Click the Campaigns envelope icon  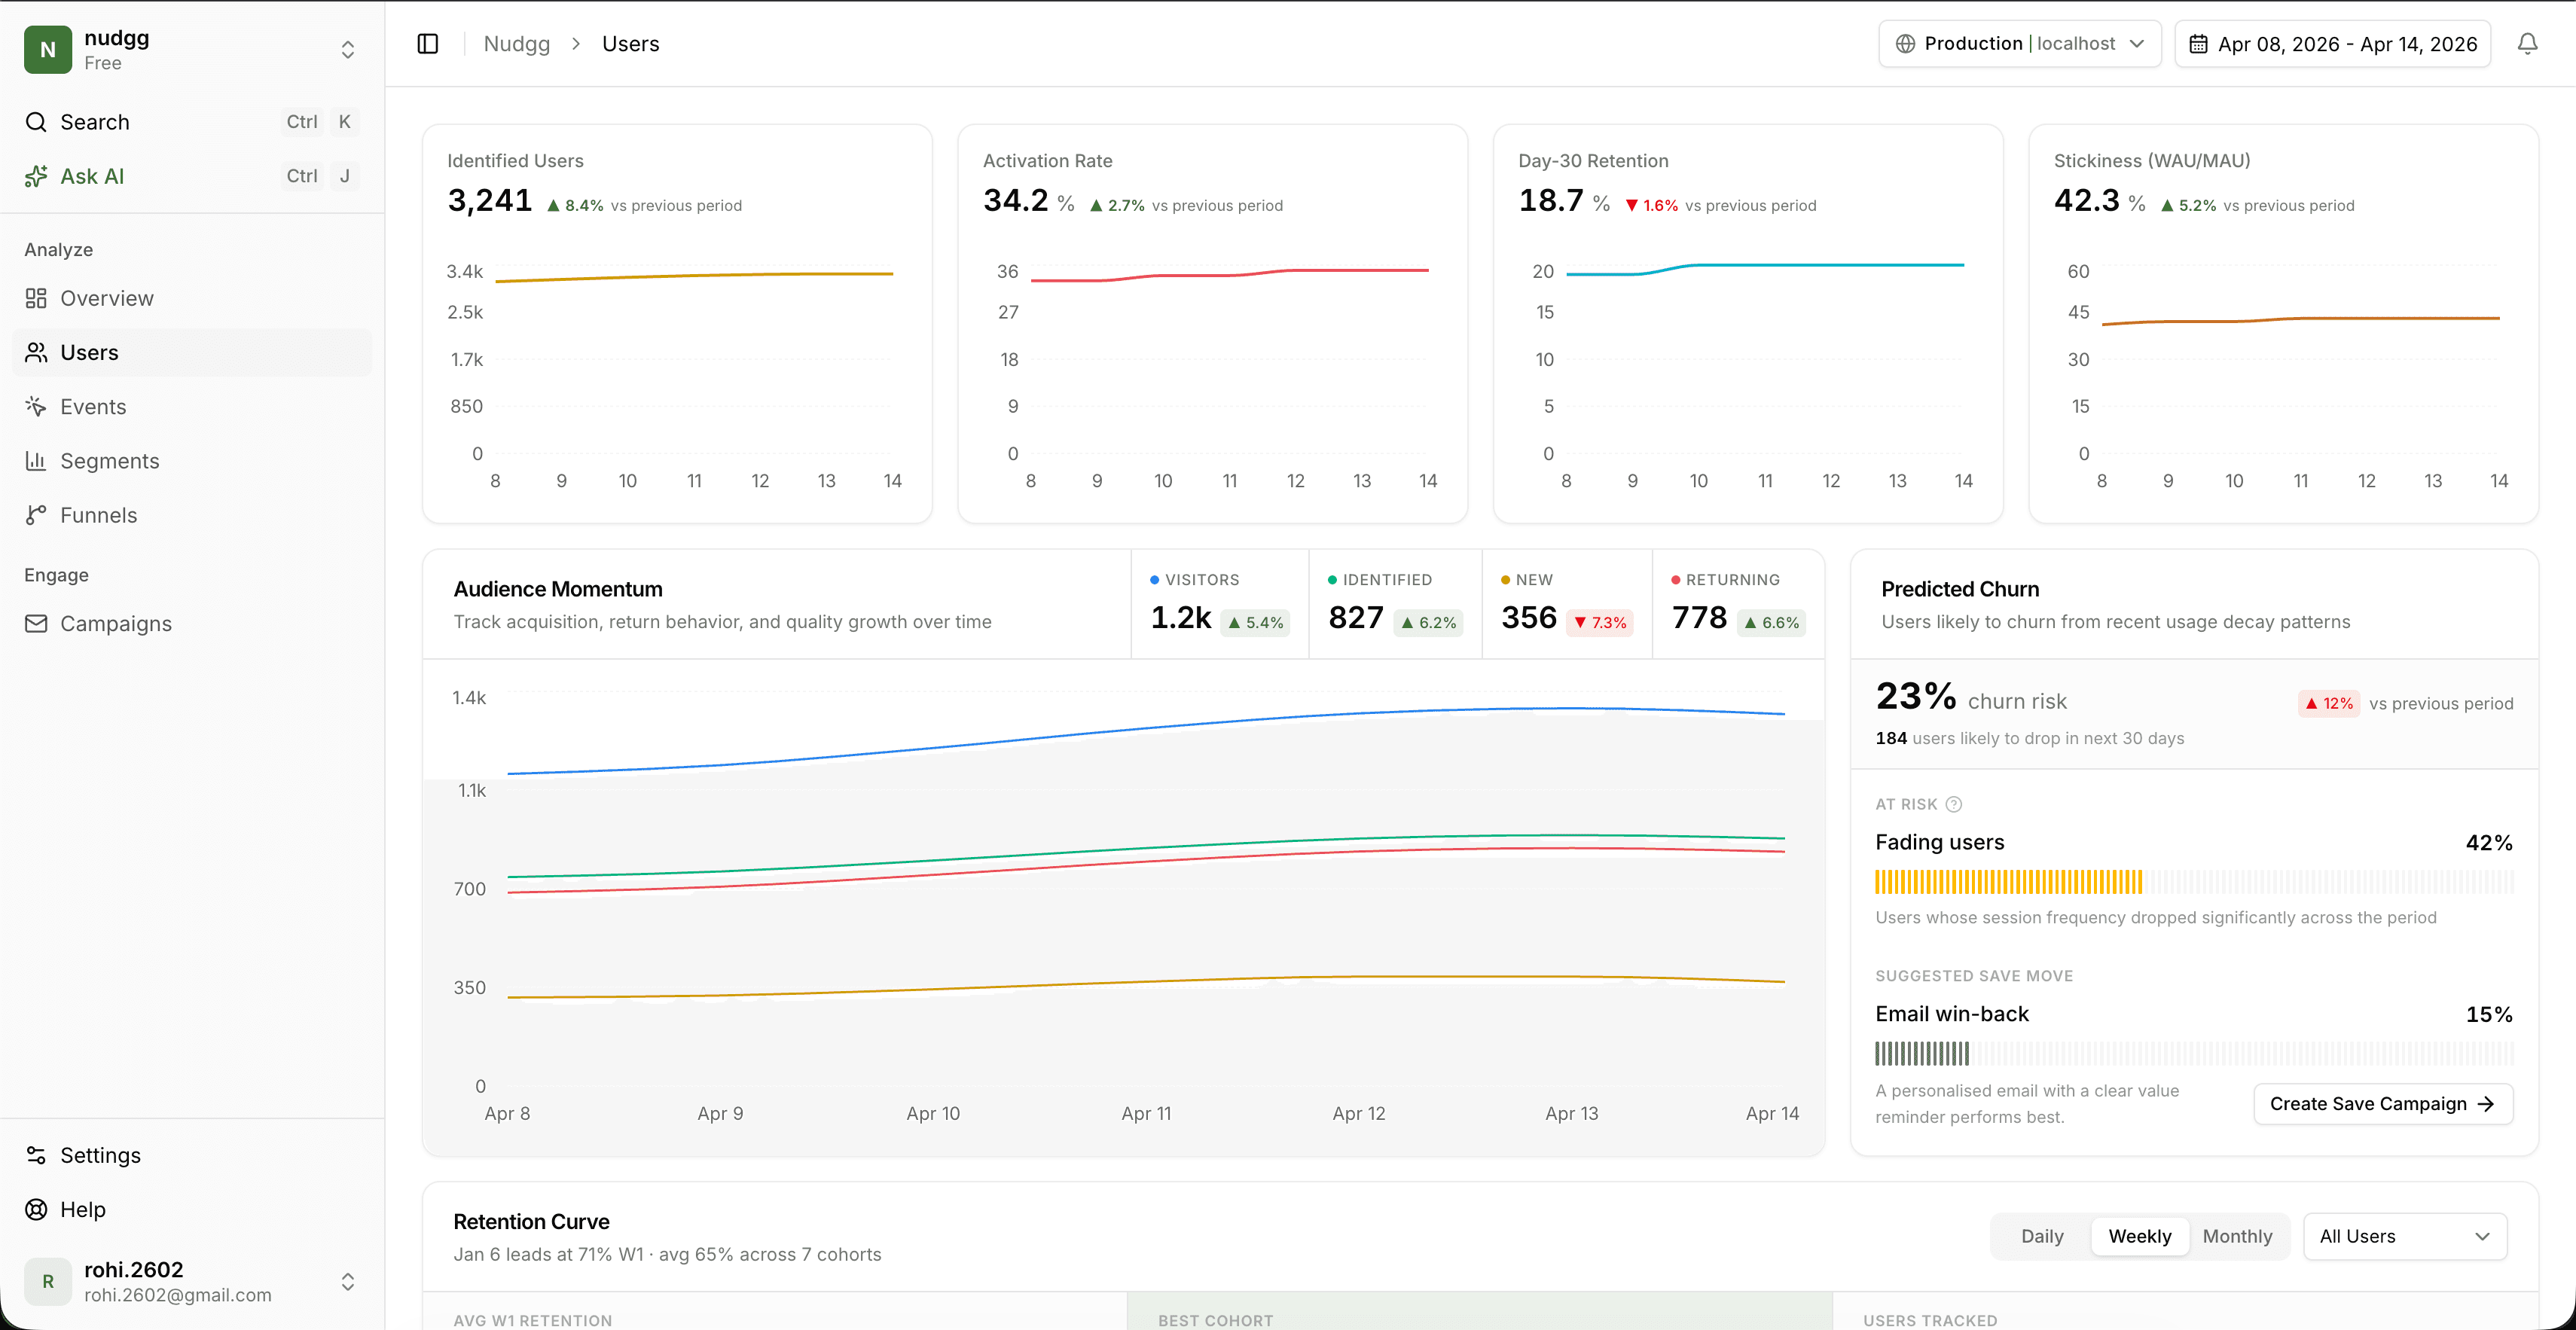(36, 623)
